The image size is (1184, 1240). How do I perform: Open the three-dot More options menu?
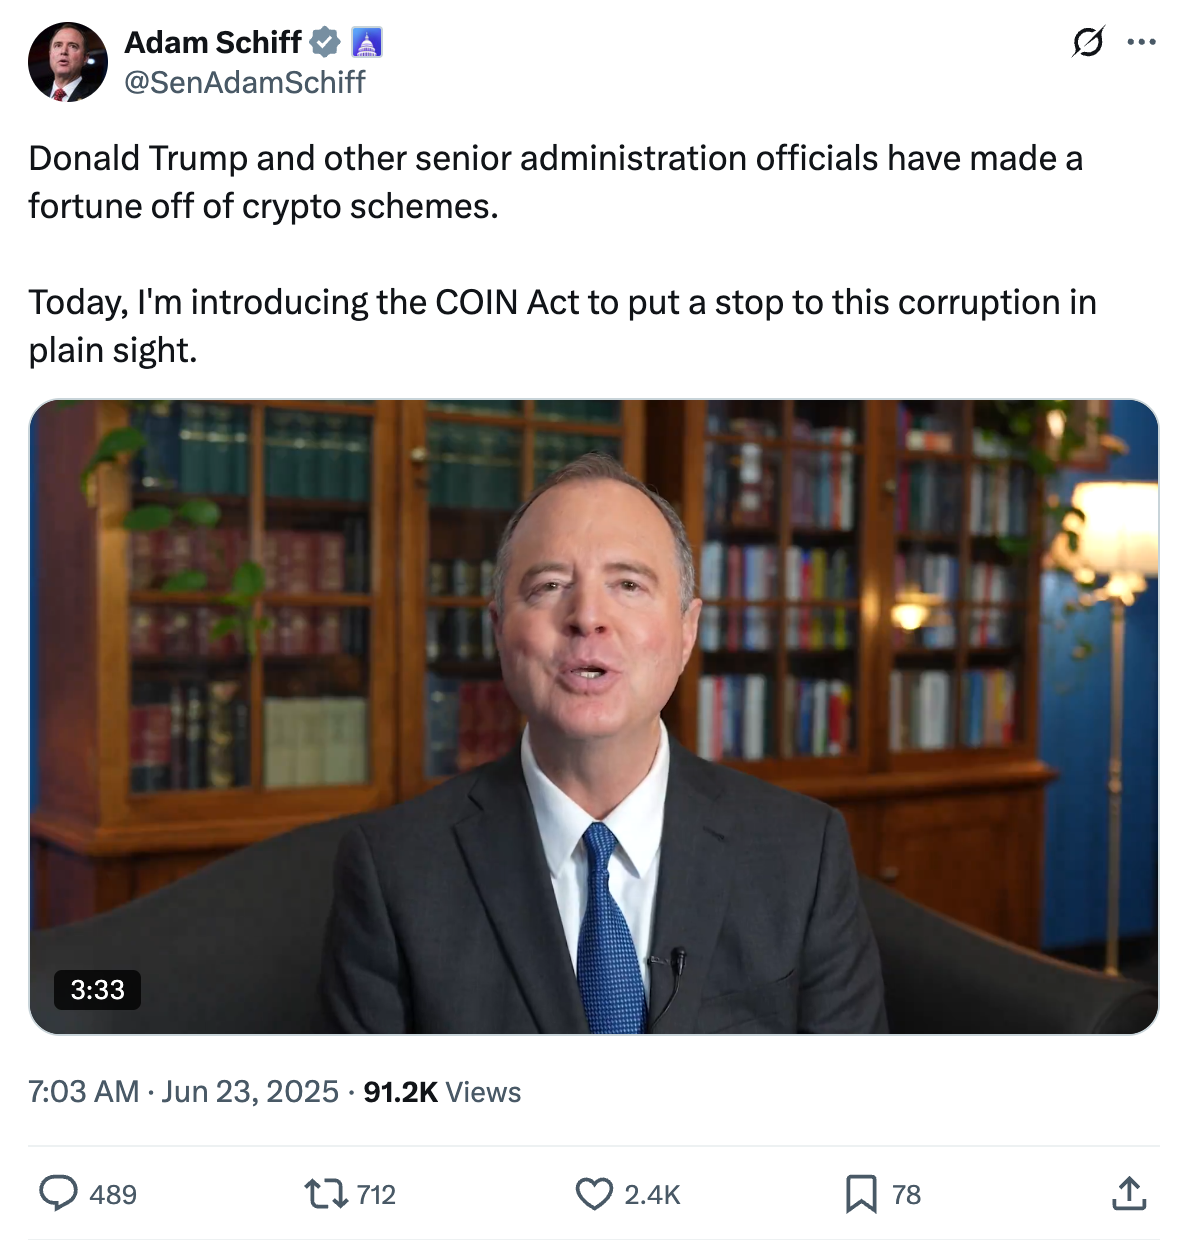pos(1141,42)
